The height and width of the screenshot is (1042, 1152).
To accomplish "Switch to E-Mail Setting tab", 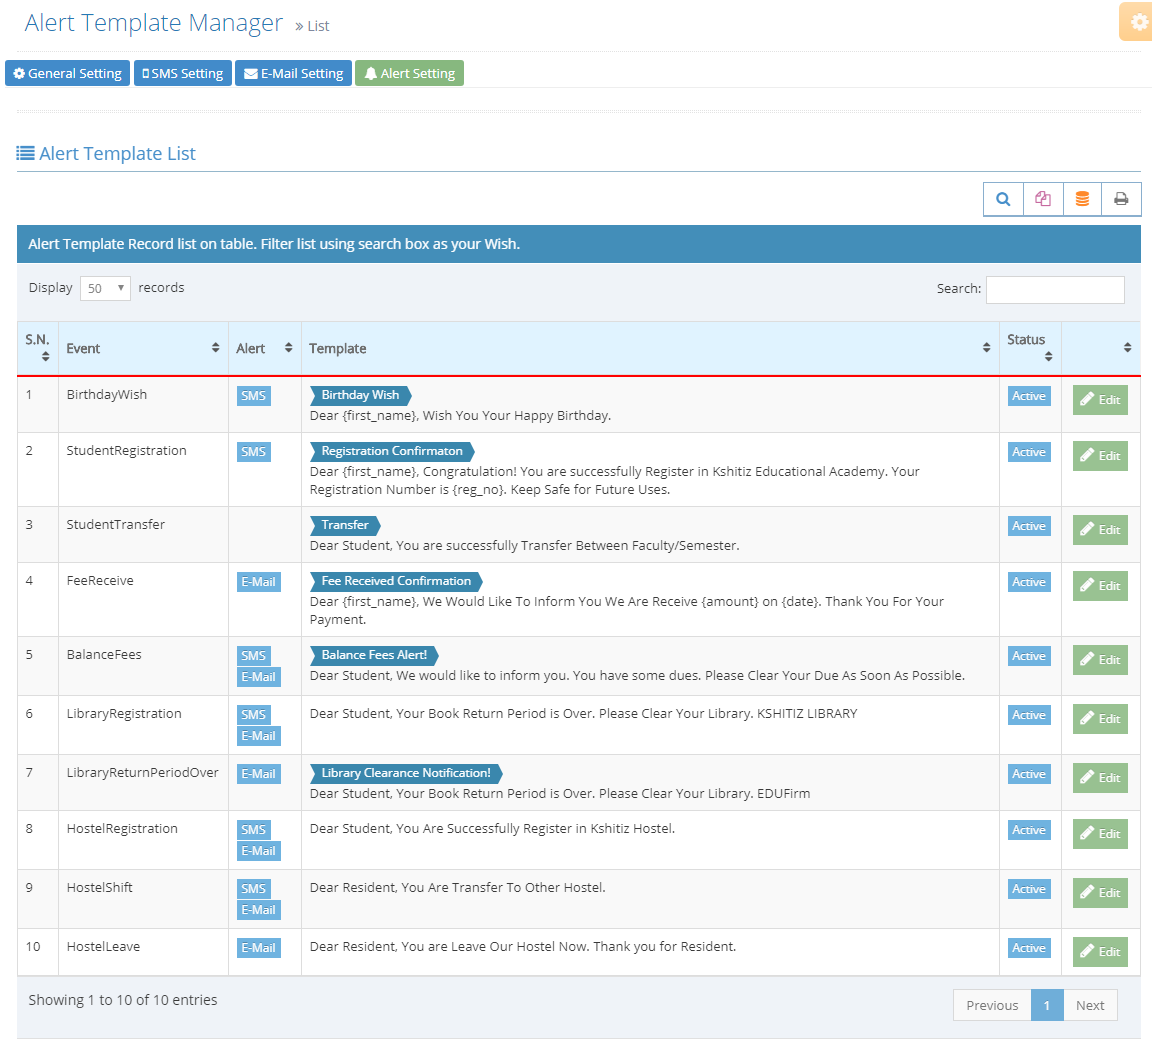I will [x=293, y=73].
